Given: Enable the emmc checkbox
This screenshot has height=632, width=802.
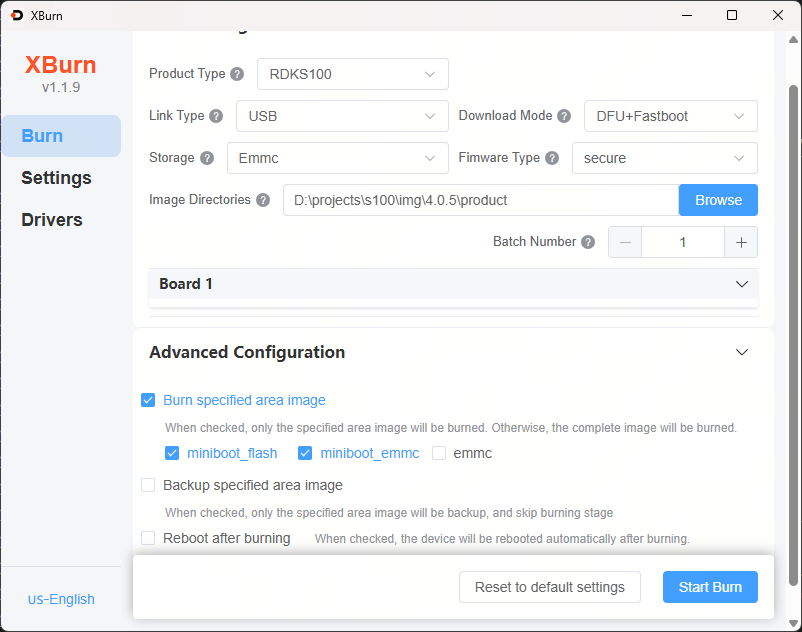Looking at the screenshot, I should [439, 453].
